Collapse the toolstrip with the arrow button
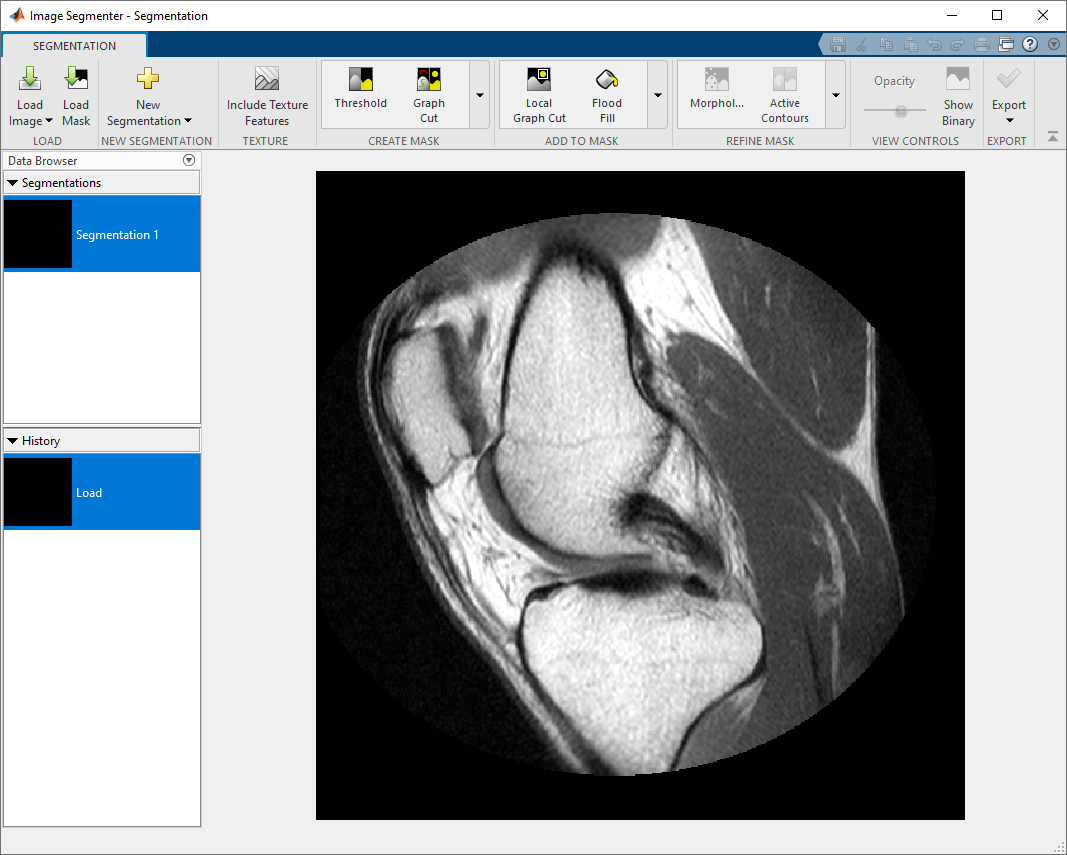The width and height of the screenshot is (1067, 855). pyautogui.click(x=1053, y=137)
